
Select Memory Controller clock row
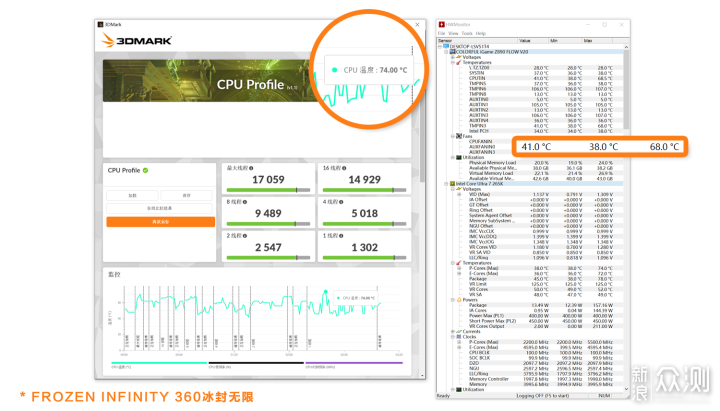[x=543, y=379]
